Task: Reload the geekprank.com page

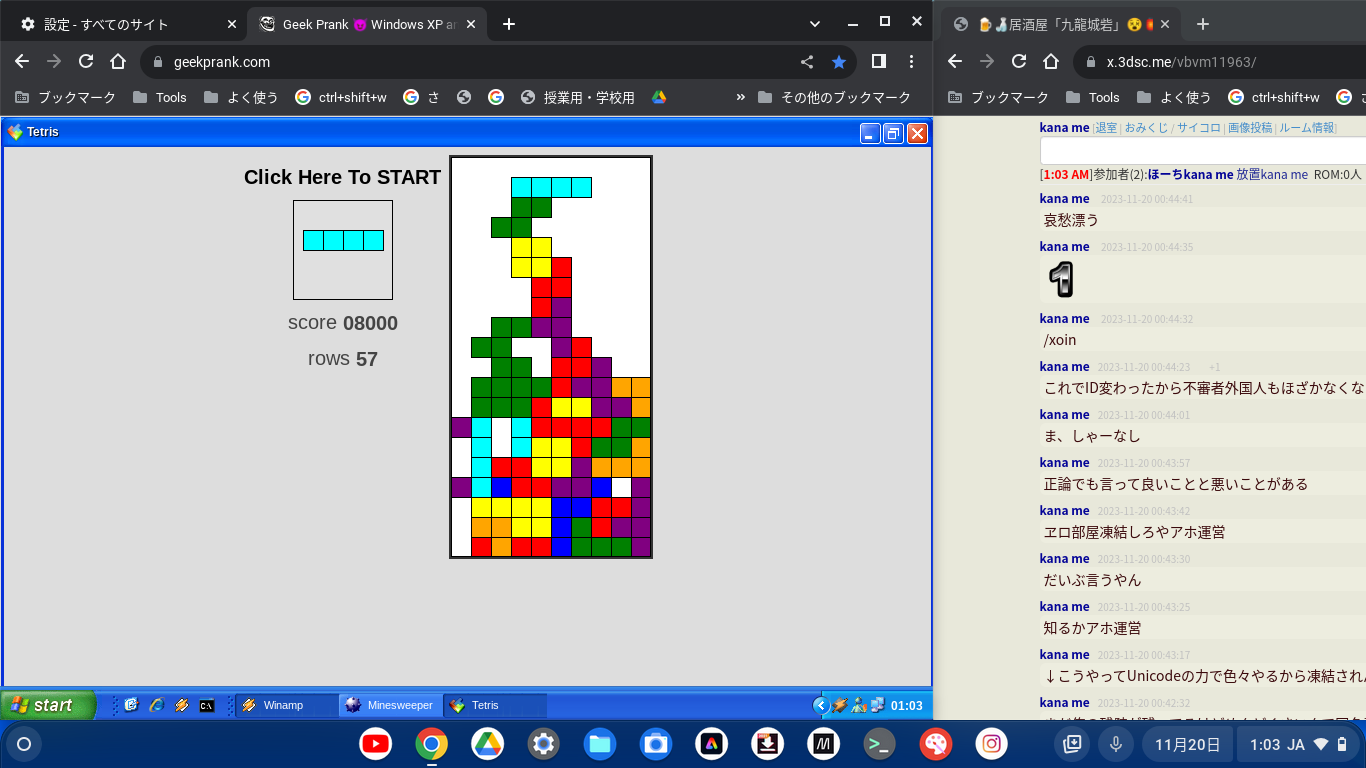Action: click(86, 61)
